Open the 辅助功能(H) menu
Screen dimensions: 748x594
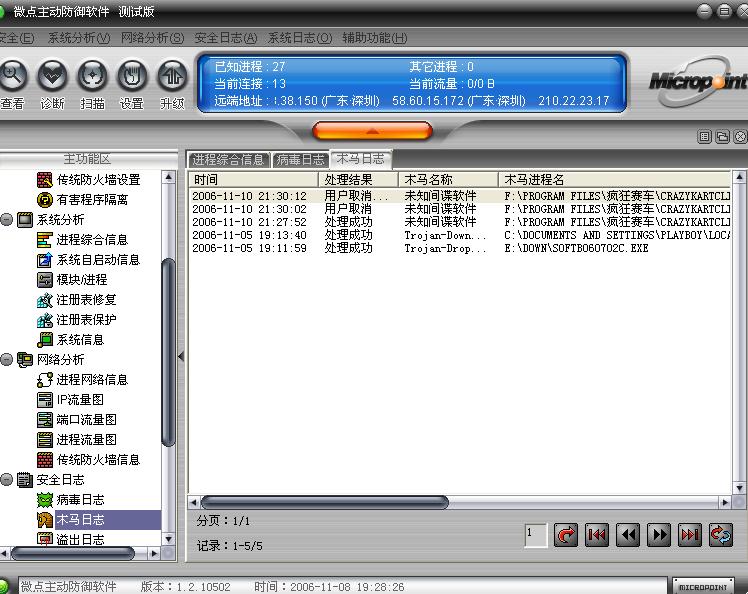pyautogui.click(x=374, y=38)
